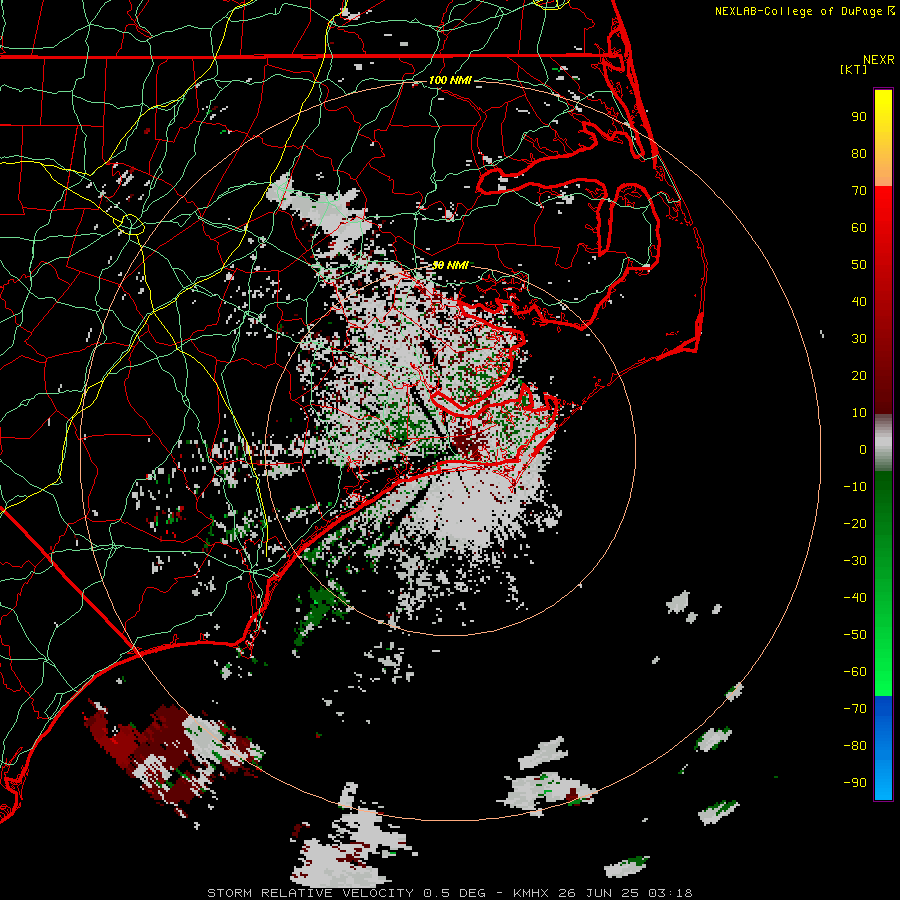
Task: Click the -20 value on velocity scale
Action: click(855, 523)
